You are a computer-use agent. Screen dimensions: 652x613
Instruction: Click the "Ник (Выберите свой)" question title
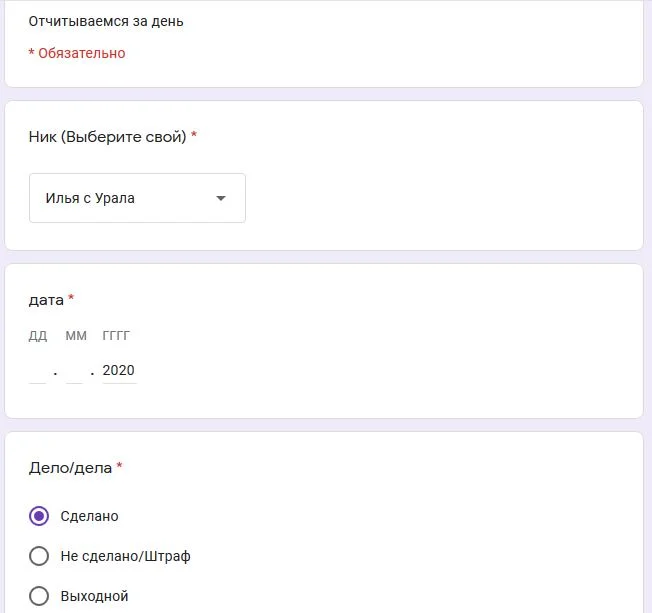[x=108, y=136]
